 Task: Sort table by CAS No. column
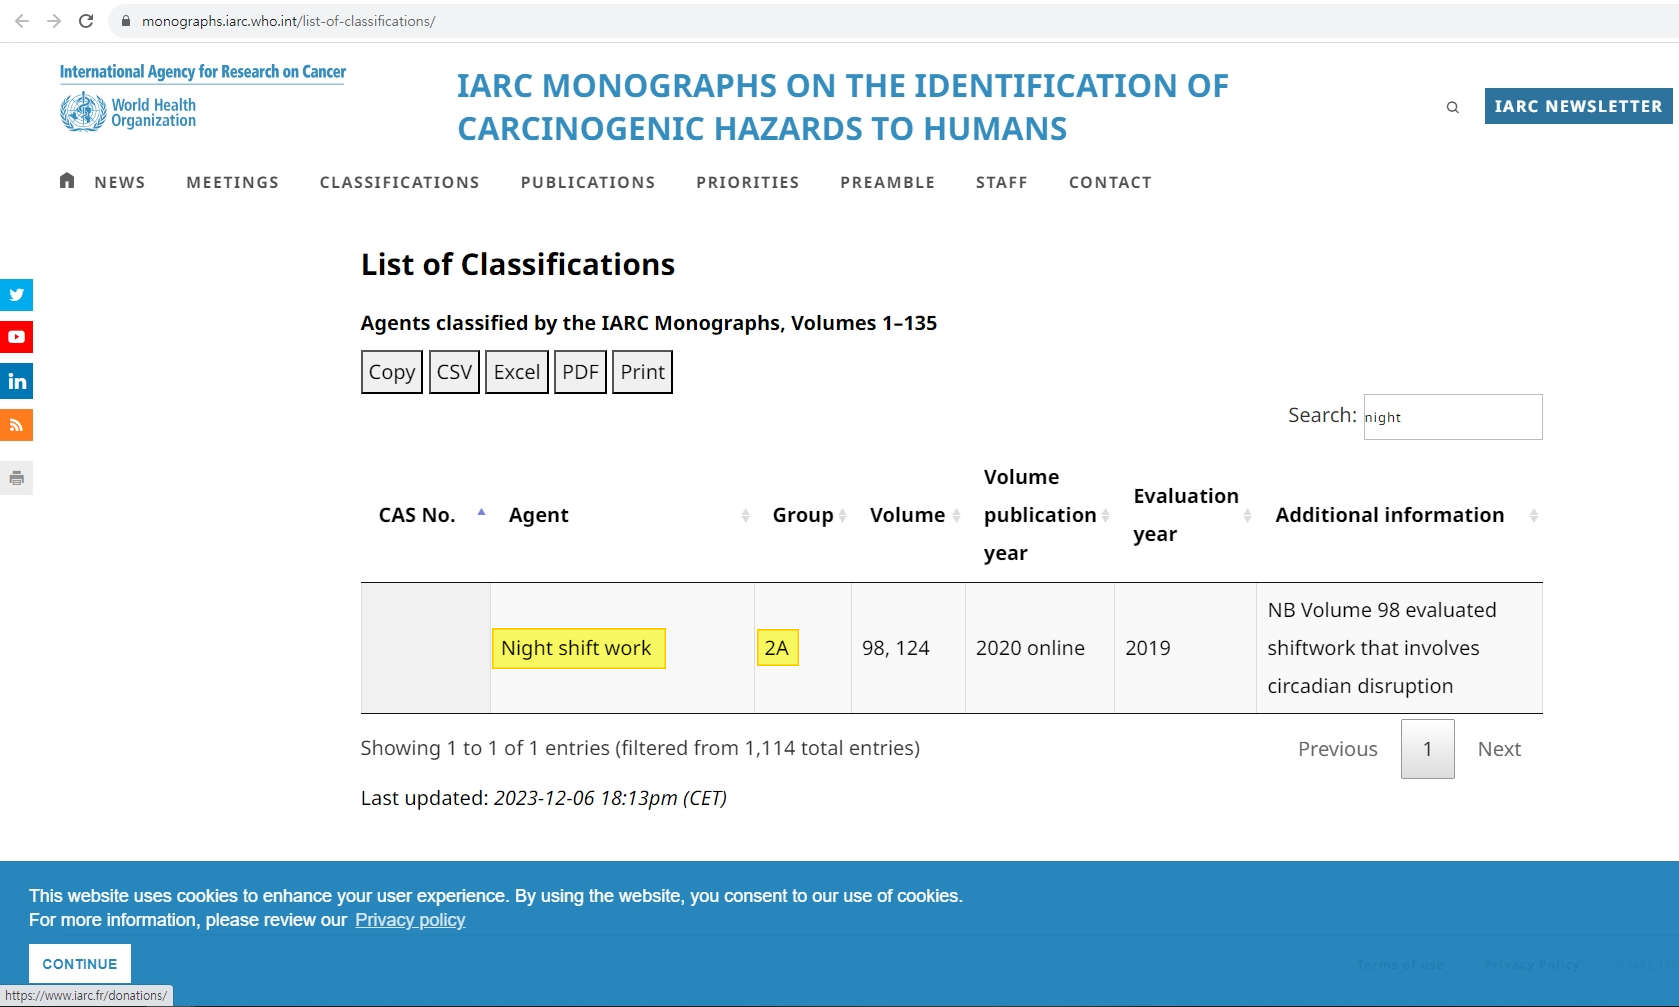pyautogui.click(x=425, y=515)
